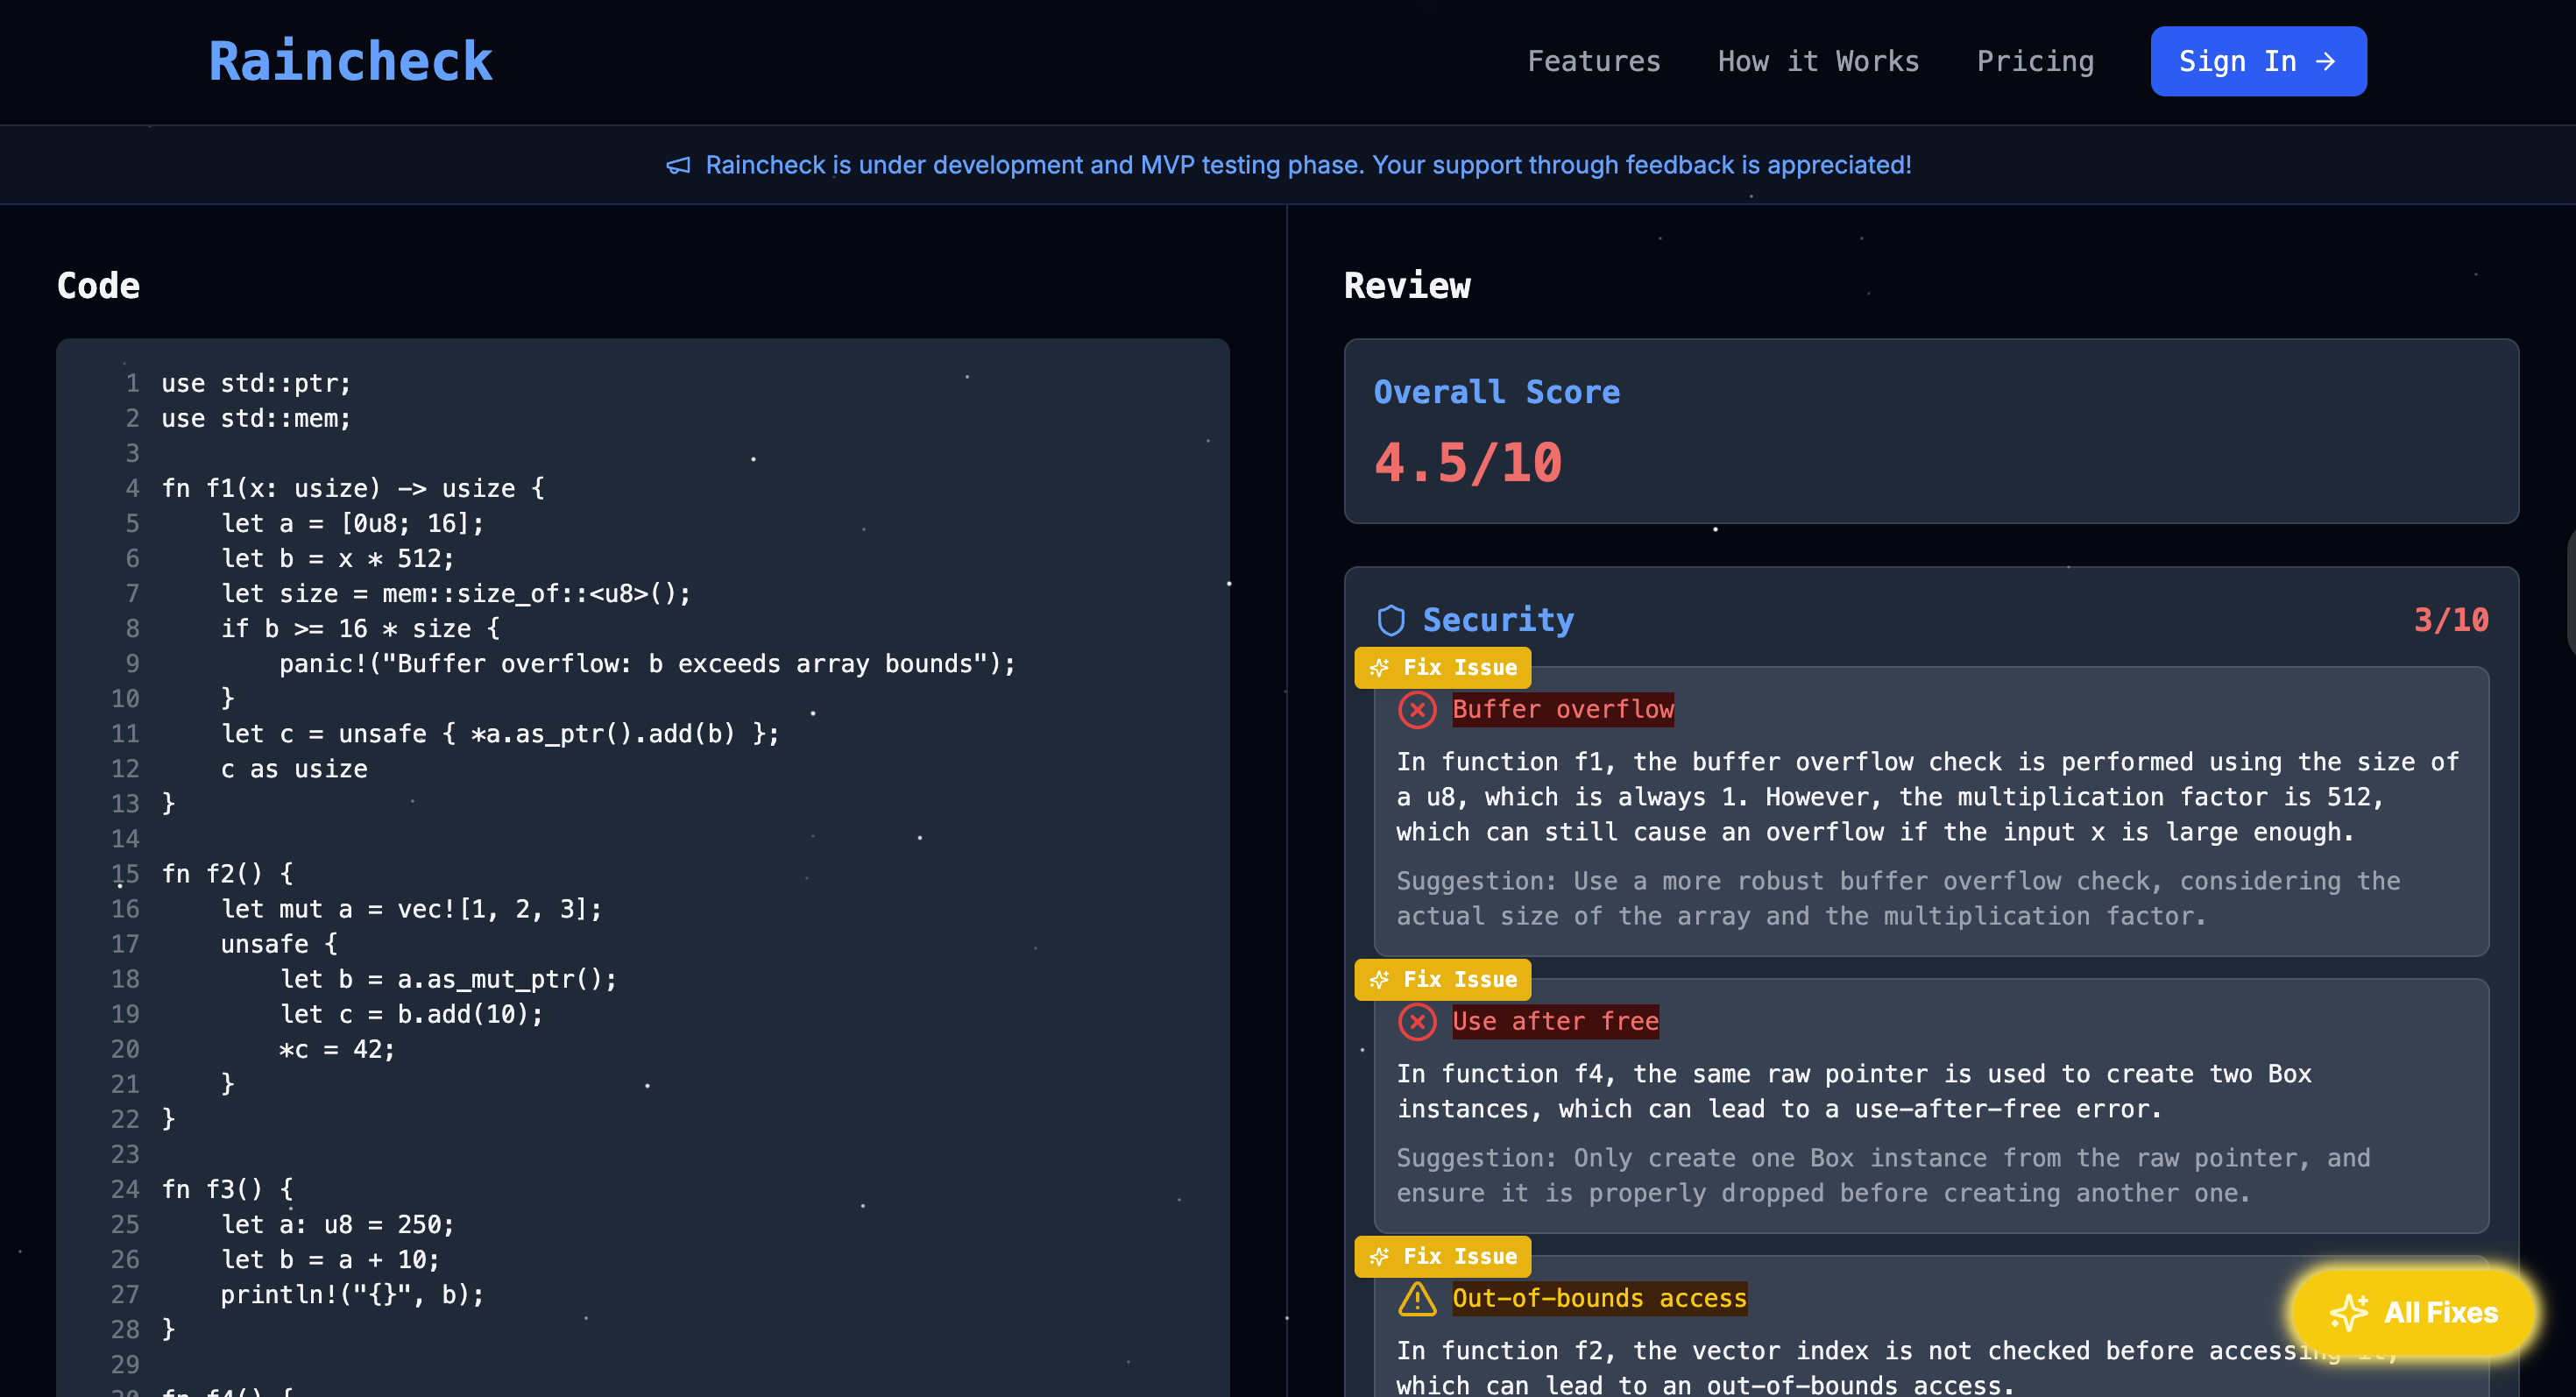Viewport: 2576px width, 1397px height.
Task: Click the warning triangle beside Out-of-bounds access
Action: click(1417, 1299)
